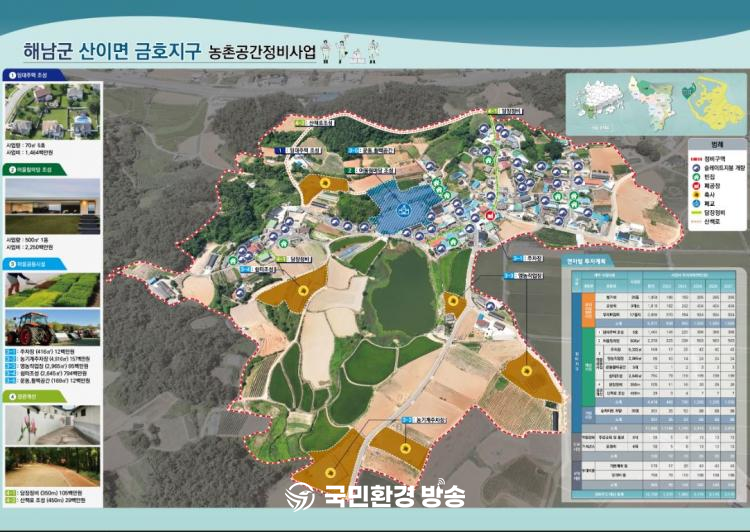Screen dimensions: 750x532
Task: Click the '1 임대주택 조성' map label
Action: pos(298,151)
